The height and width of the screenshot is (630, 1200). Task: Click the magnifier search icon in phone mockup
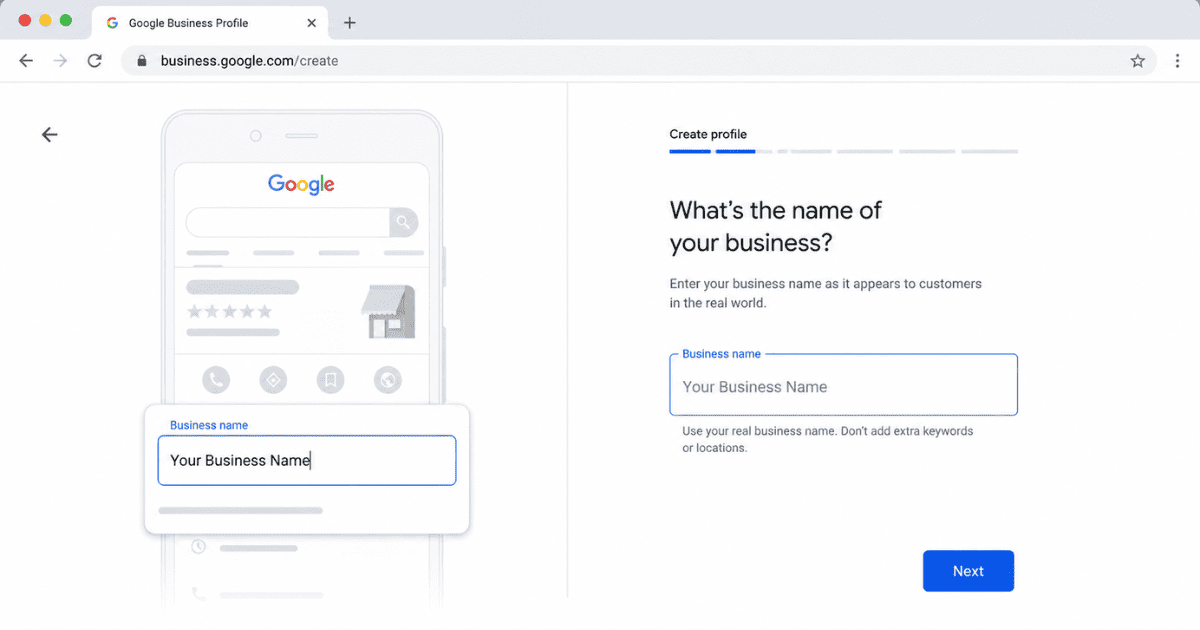[x=404, y=222]
